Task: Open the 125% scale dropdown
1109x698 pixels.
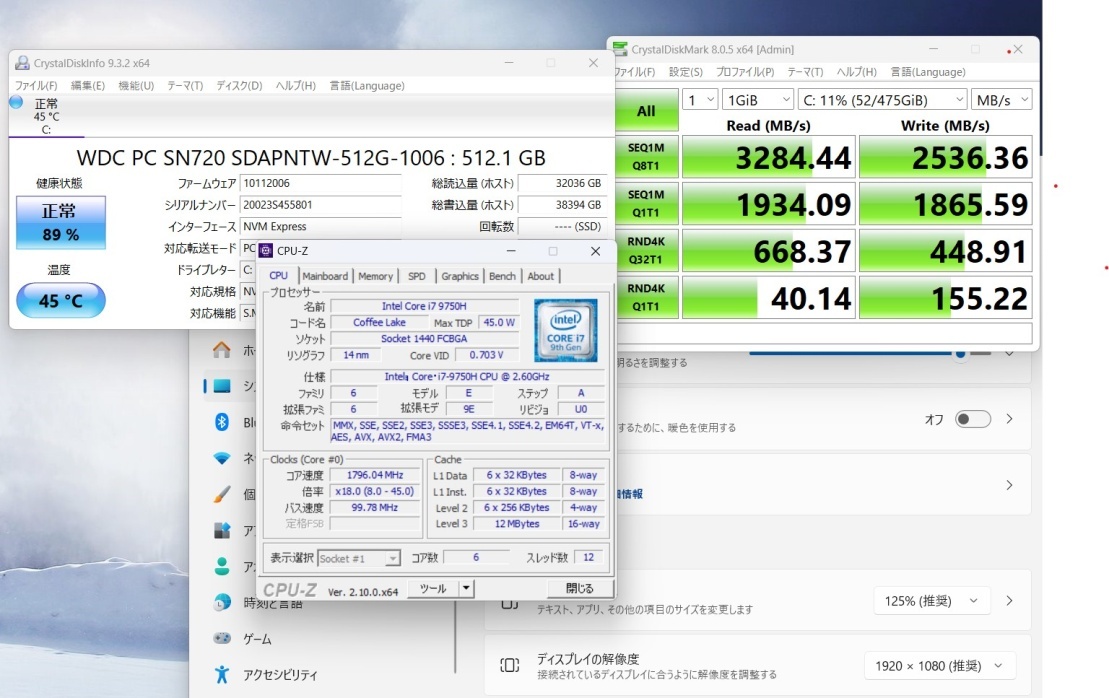Action: point(931,600)
